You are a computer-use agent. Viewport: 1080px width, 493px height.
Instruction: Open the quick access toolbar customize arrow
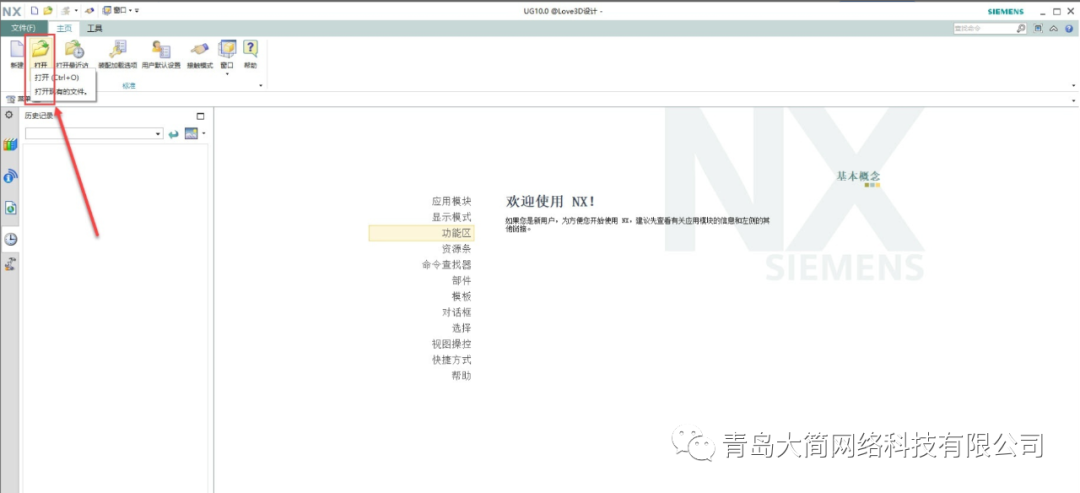[137, 11]
